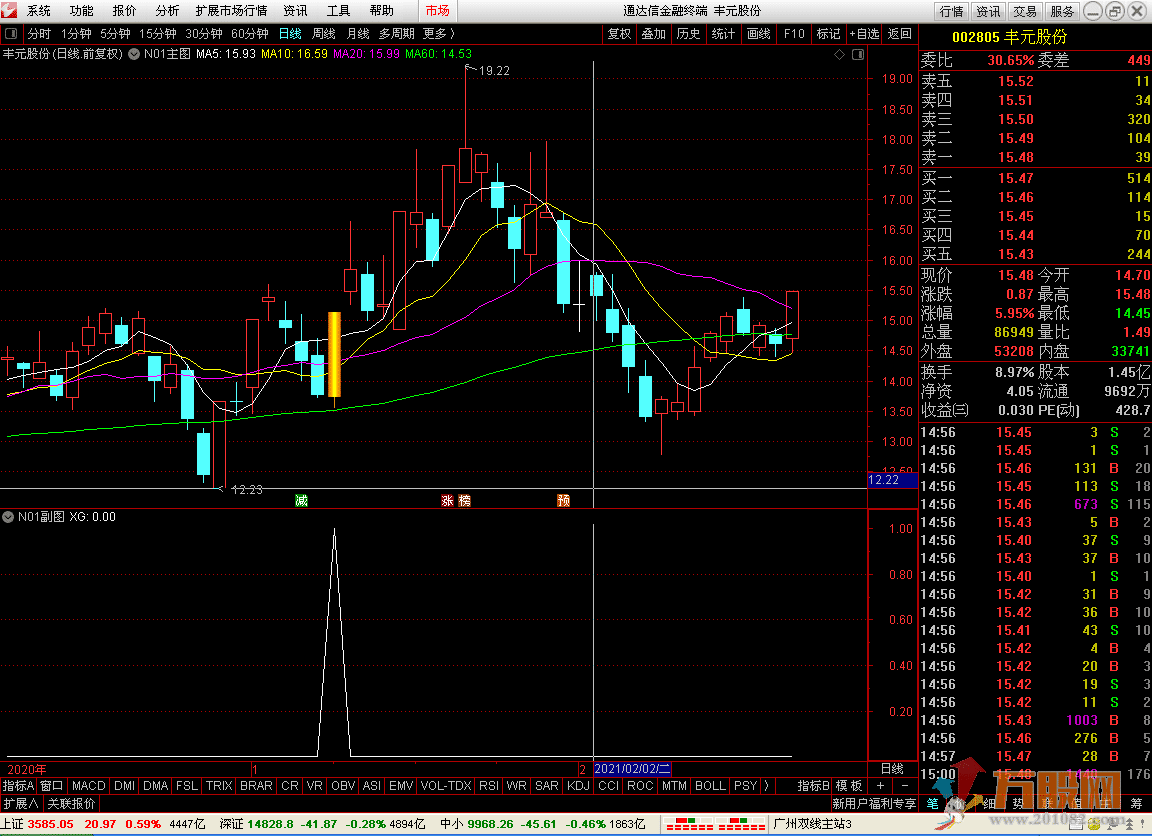Screen dimensions: 1152x836
Task: Click the 标记 button
Action: pyautogui.click(x=828, y=34)
